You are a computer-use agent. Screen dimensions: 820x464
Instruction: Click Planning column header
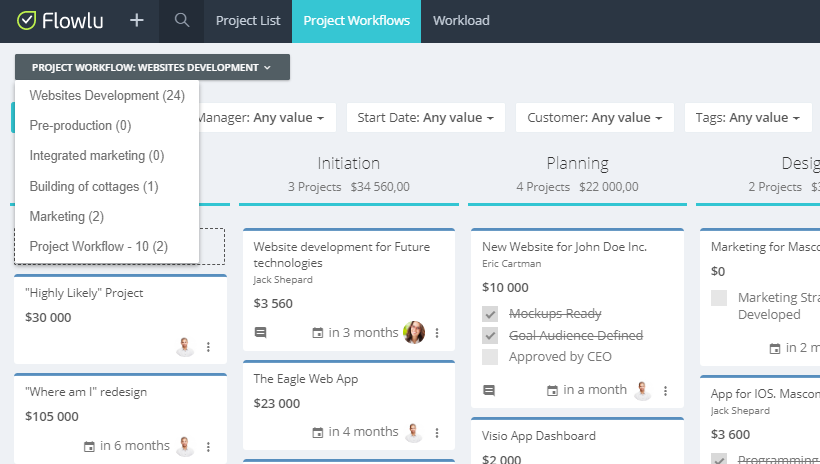tap(577, 164)
